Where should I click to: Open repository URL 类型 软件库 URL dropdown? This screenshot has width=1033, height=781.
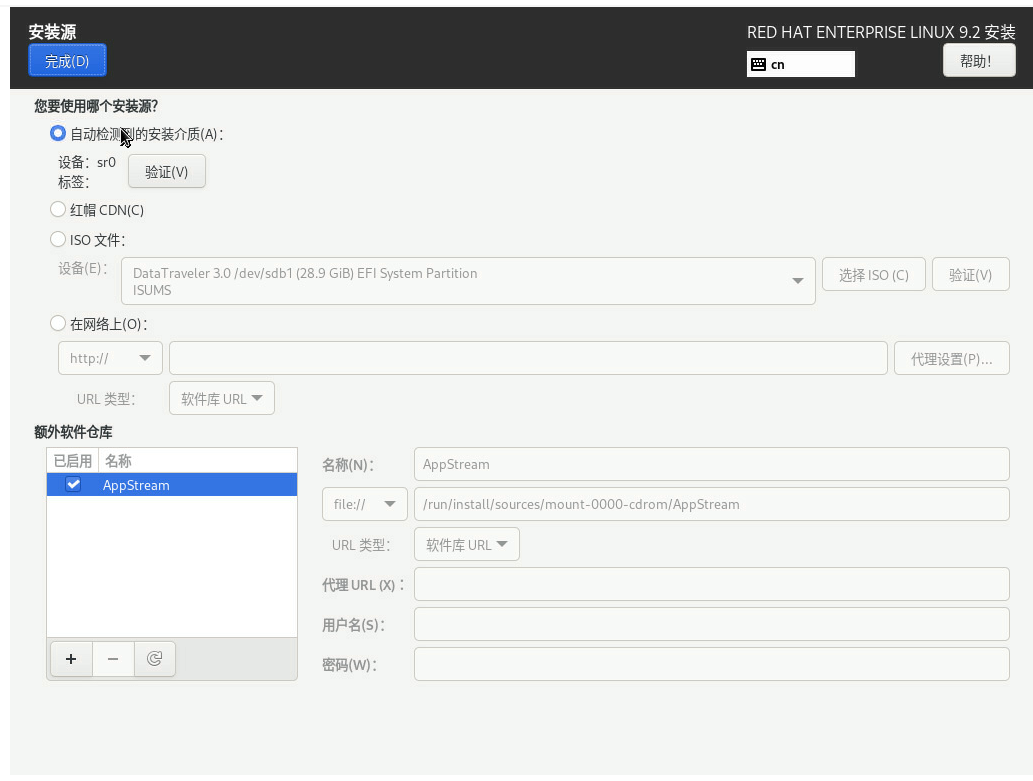tap(467, 545)
